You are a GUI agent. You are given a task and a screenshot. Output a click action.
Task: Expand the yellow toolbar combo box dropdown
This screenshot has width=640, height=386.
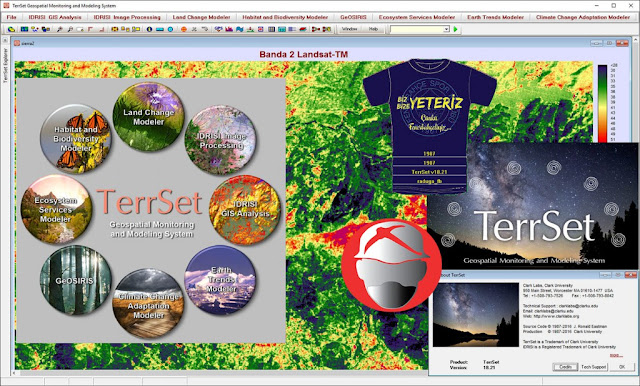(446, 29)
